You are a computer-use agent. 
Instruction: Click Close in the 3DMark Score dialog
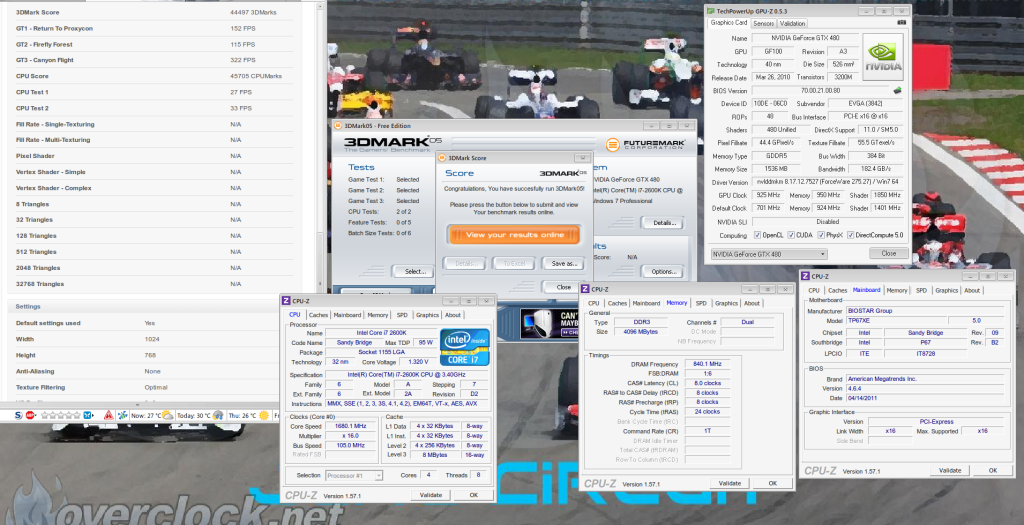click(564, 287)
